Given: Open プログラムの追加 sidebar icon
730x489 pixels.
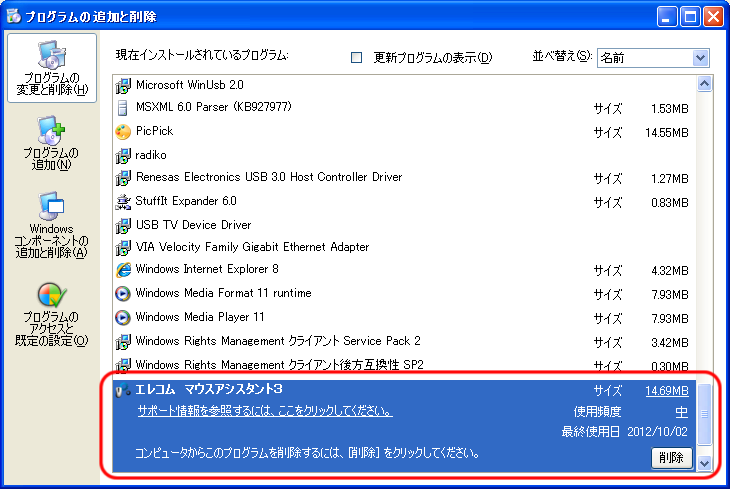Looking at the screenshot, I should coord(52,143).
